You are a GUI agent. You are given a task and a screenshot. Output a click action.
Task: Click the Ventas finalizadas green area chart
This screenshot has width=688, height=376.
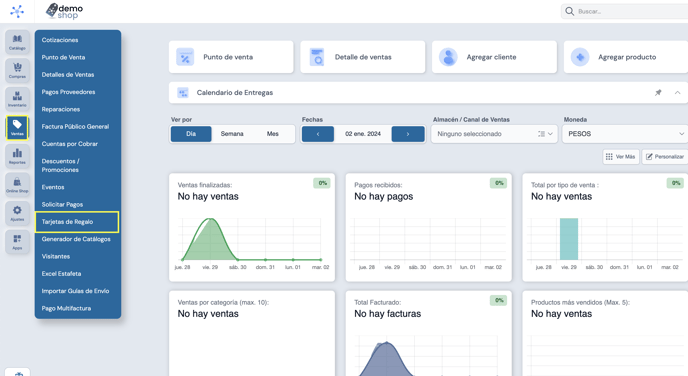[210, 241]
